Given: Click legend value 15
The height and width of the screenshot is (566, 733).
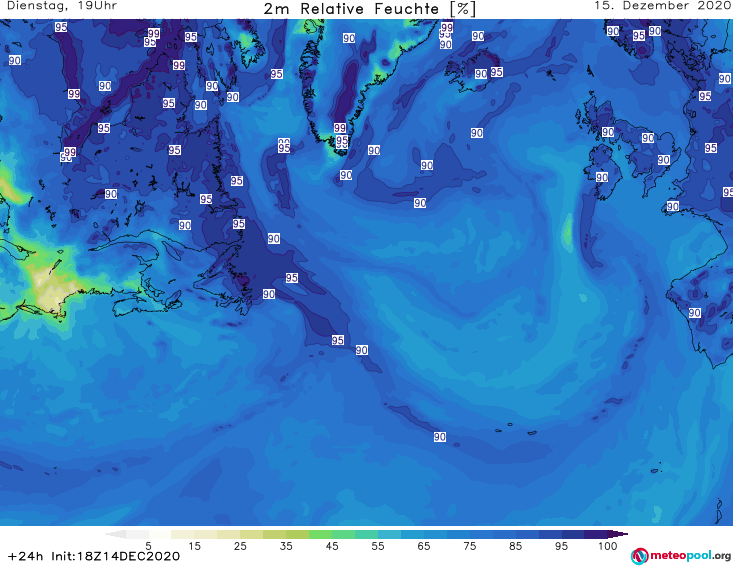Looking at the screenshot, I should click(194, 546).
